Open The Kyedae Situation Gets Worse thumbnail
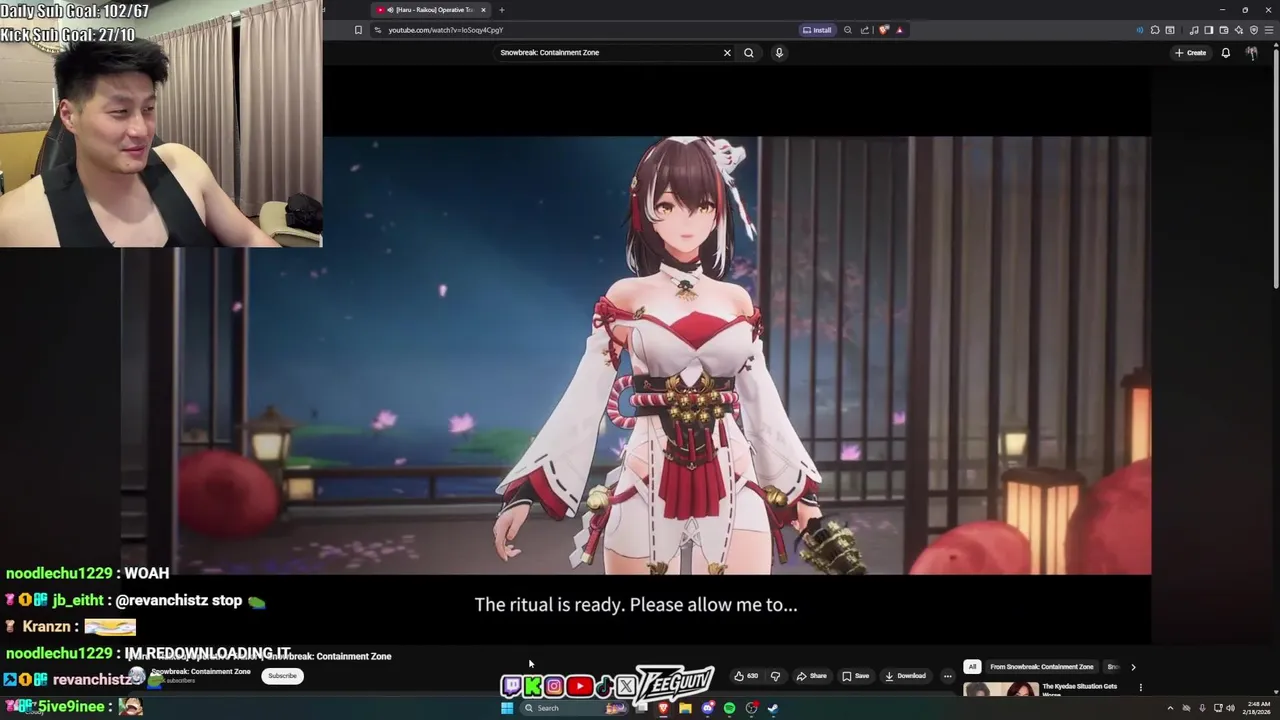 1001,689
